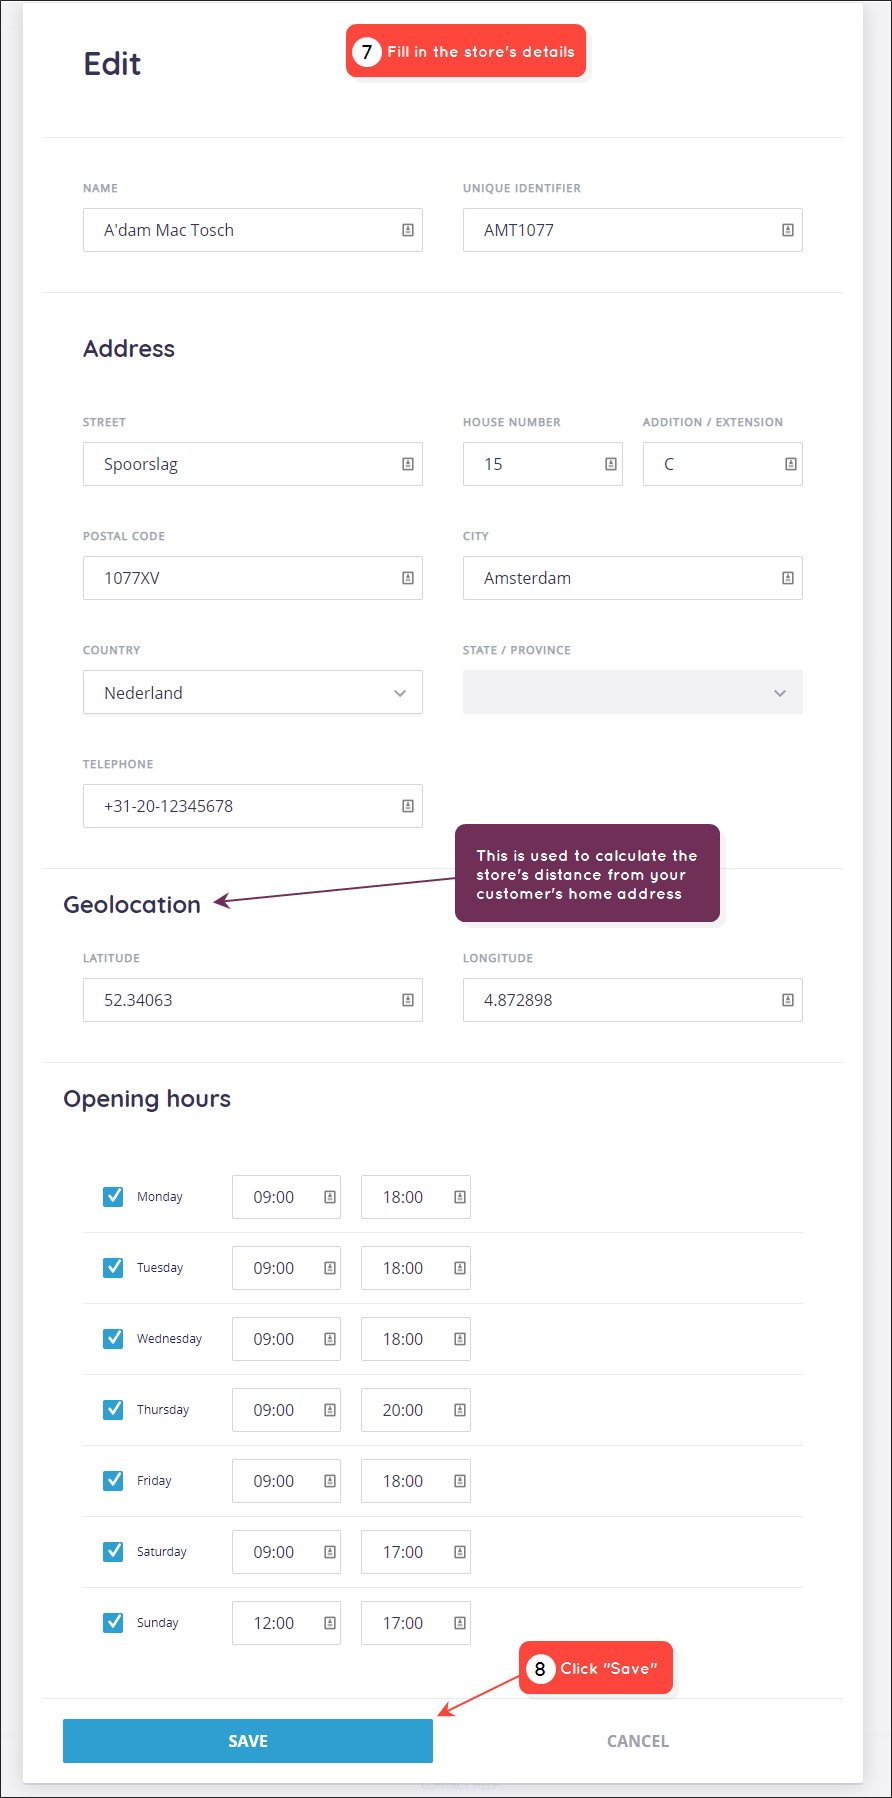Viewport: 892px width, 1798px height.
Task: Click autofill icon in Longitude field
Action: [788, 1000]
